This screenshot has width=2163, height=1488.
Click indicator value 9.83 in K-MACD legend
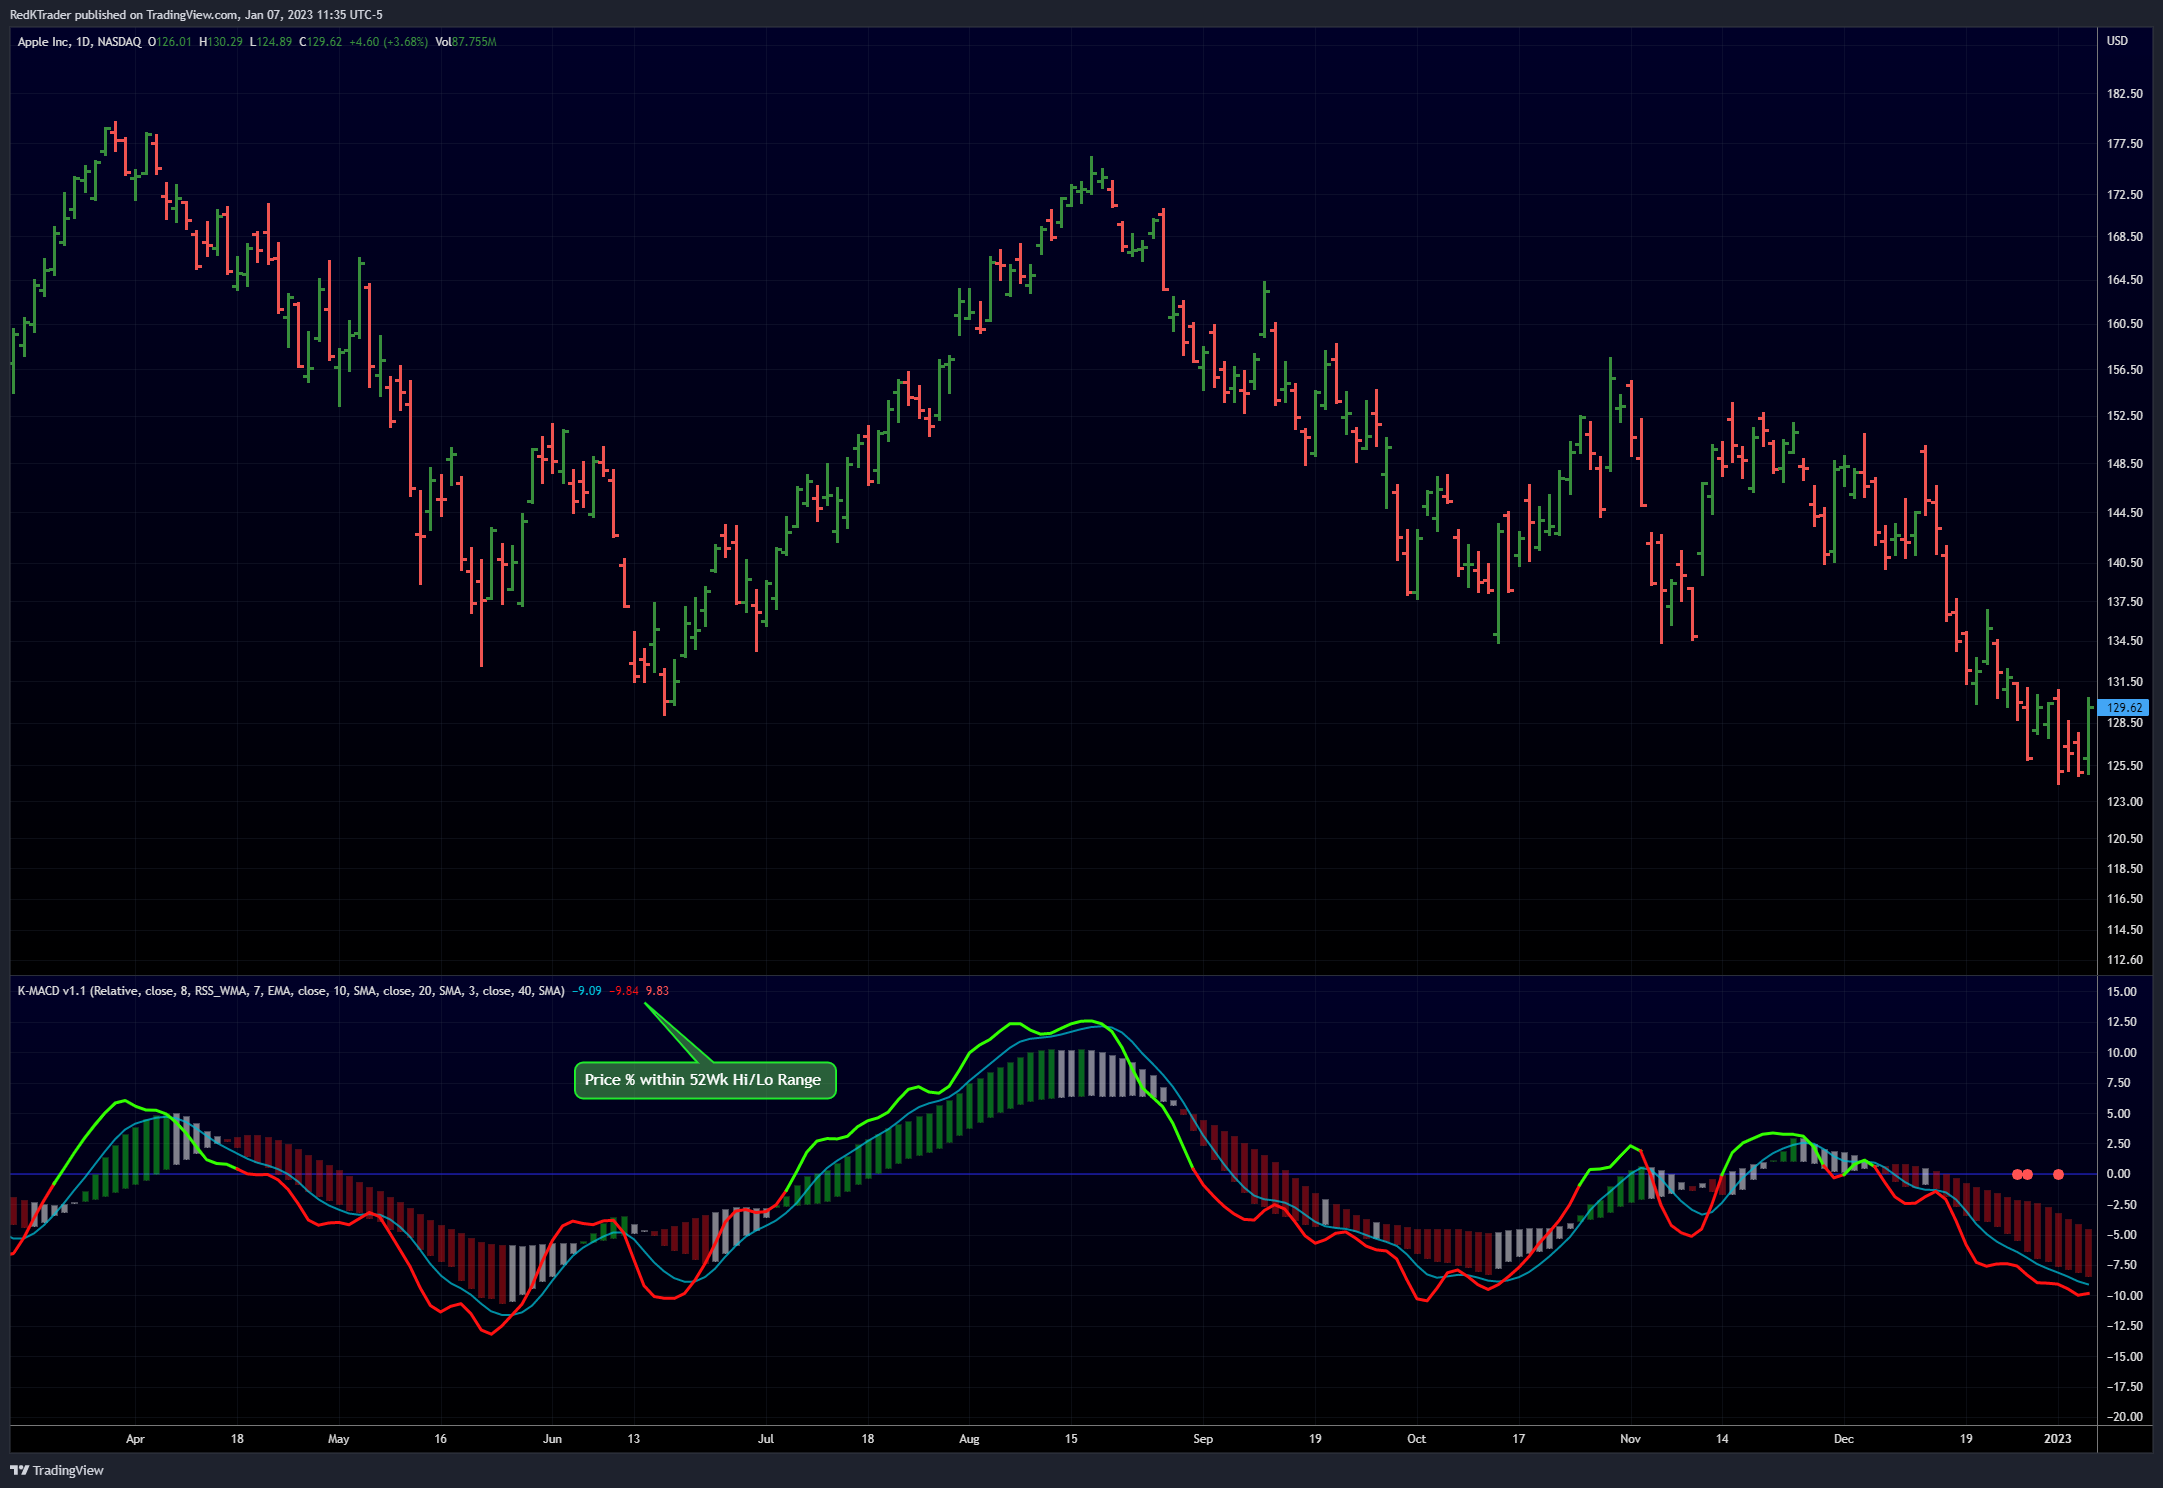coord(657,991)
